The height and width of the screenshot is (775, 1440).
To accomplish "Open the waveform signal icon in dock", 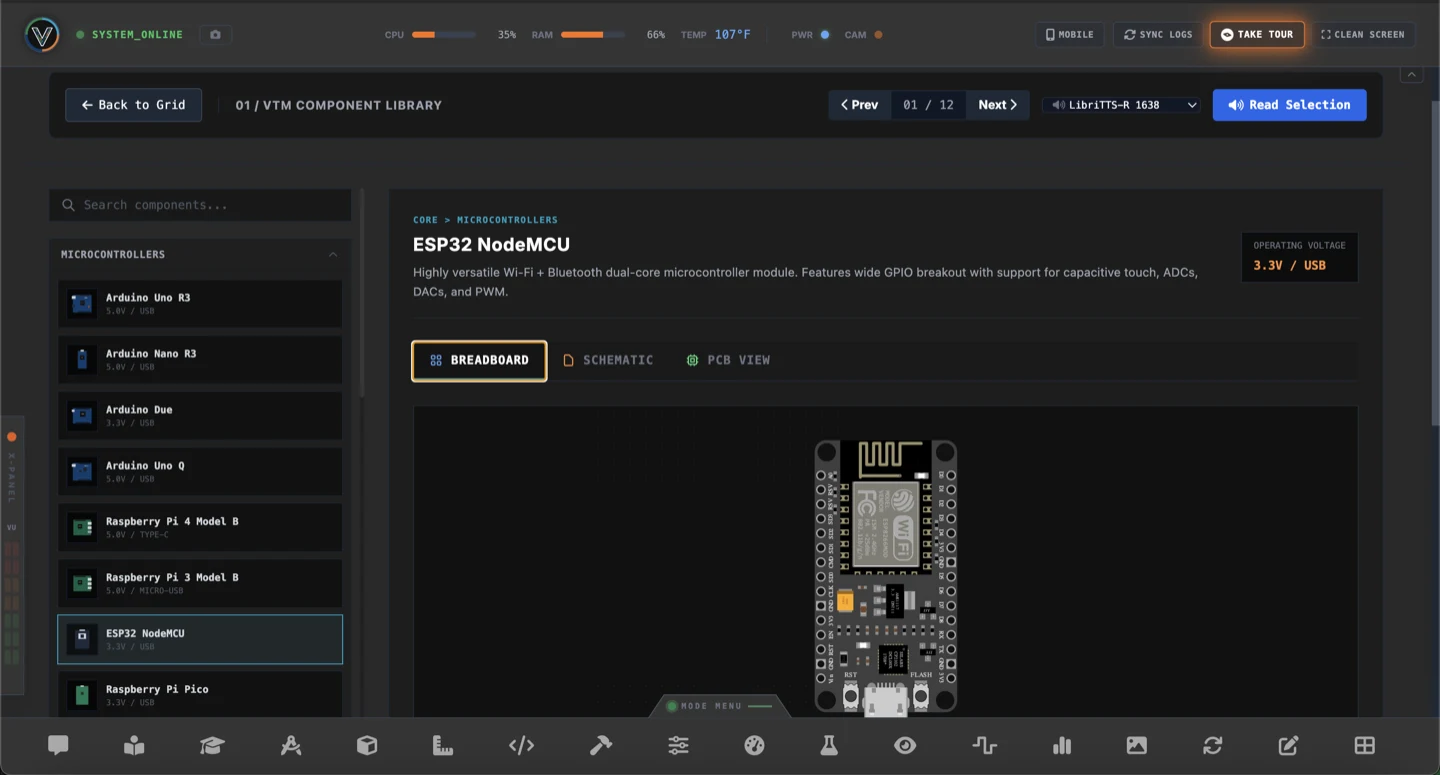I will [x=985, y=745].
